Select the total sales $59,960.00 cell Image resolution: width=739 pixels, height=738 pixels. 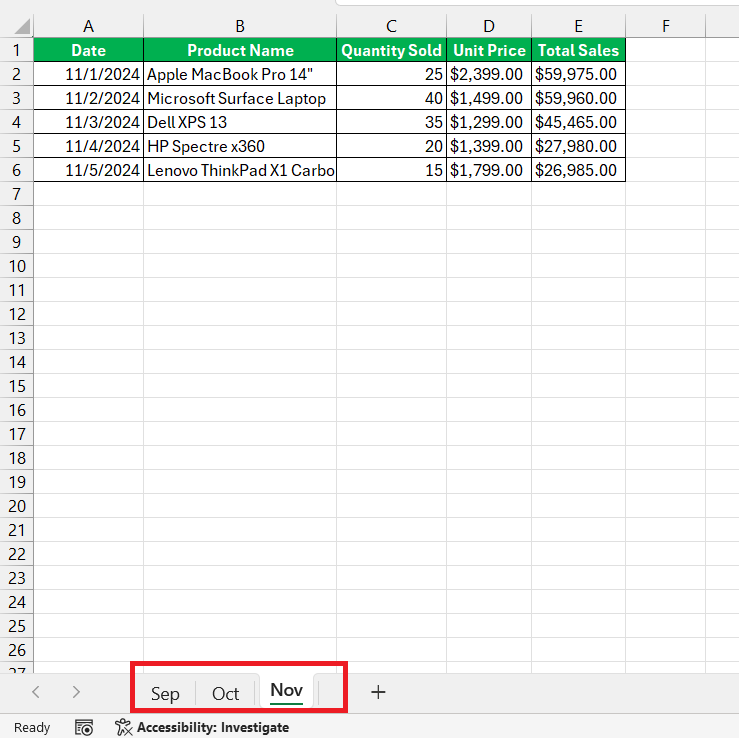click(579, 98)
